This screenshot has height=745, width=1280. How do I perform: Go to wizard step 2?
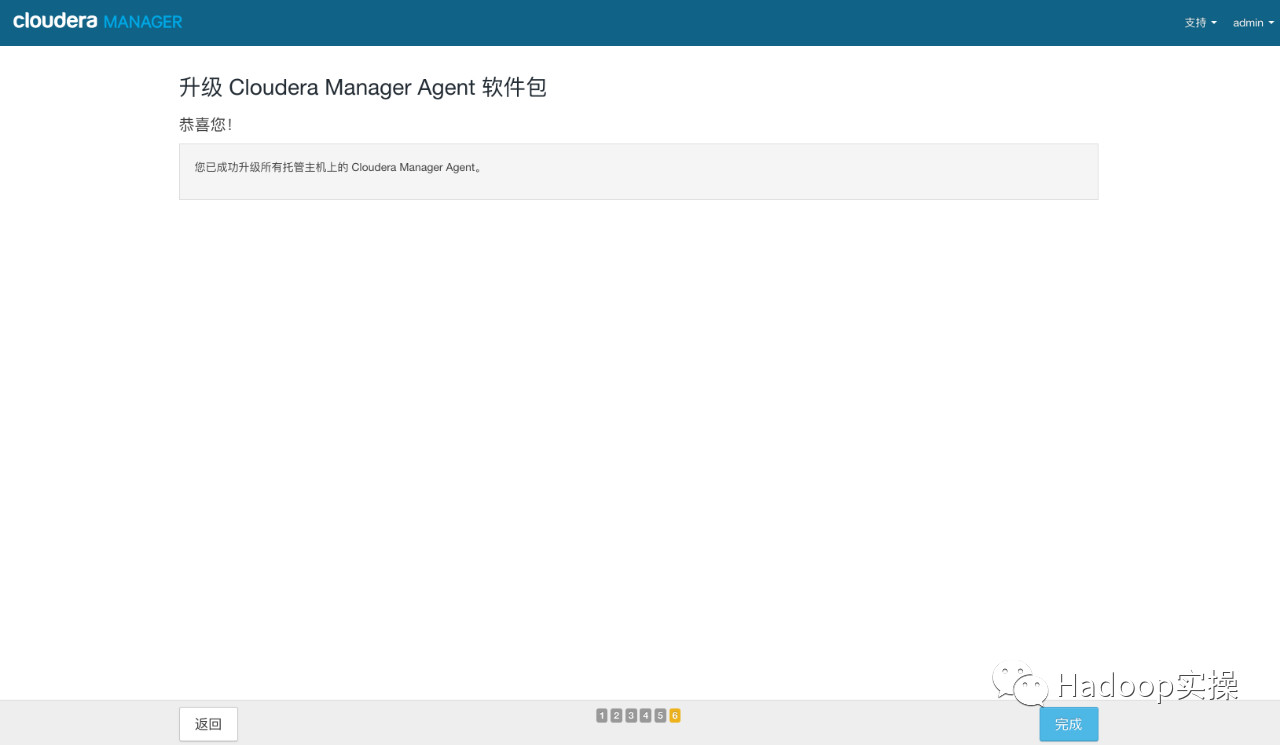coord(616,715)
